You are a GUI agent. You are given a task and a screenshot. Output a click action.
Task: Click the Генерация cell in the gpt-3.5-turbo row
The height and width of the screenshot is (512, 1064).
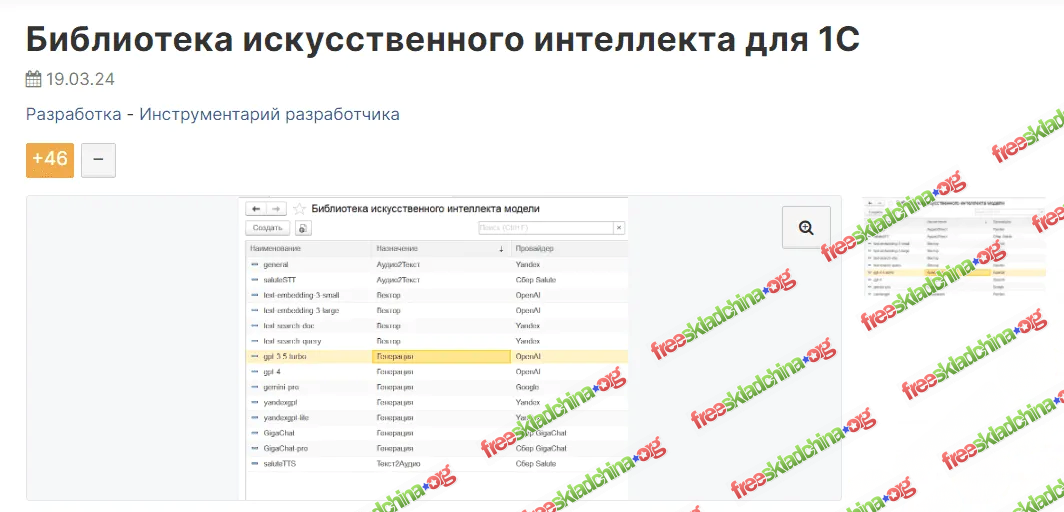[441, 357]
